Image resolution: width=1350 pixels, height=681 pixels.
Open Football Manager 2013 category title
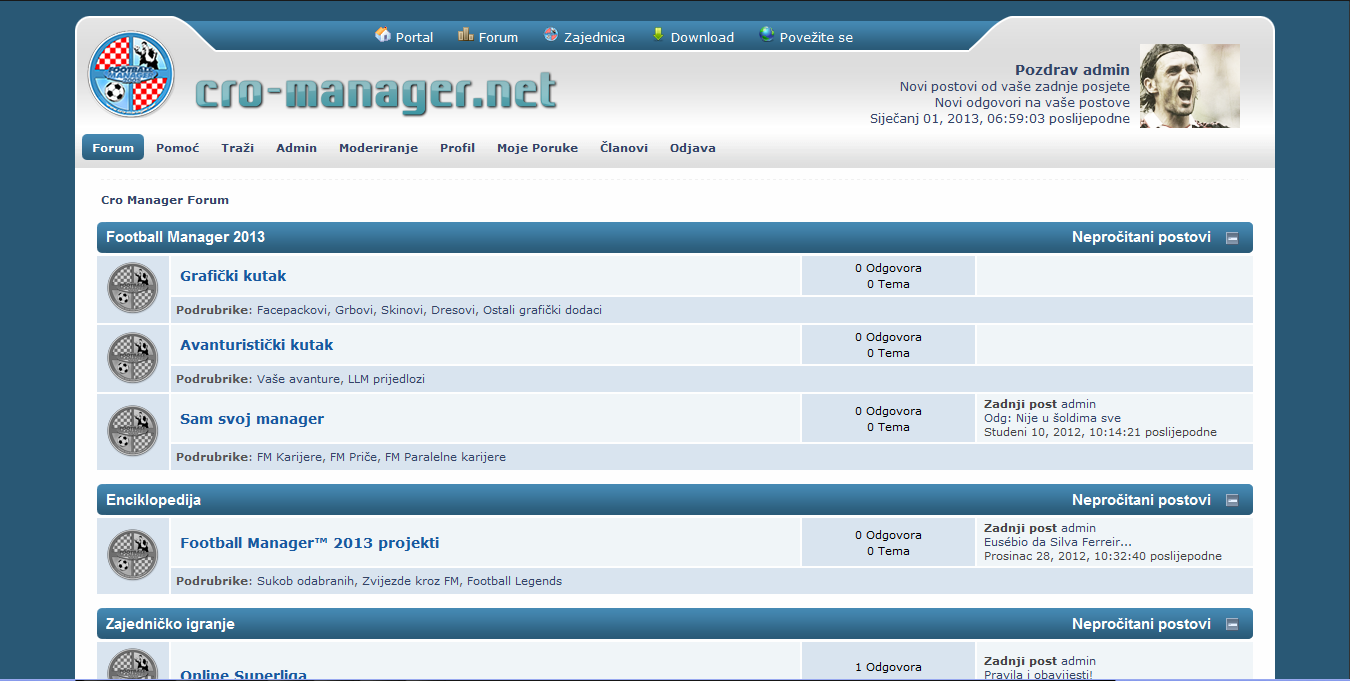coord(186,237)
